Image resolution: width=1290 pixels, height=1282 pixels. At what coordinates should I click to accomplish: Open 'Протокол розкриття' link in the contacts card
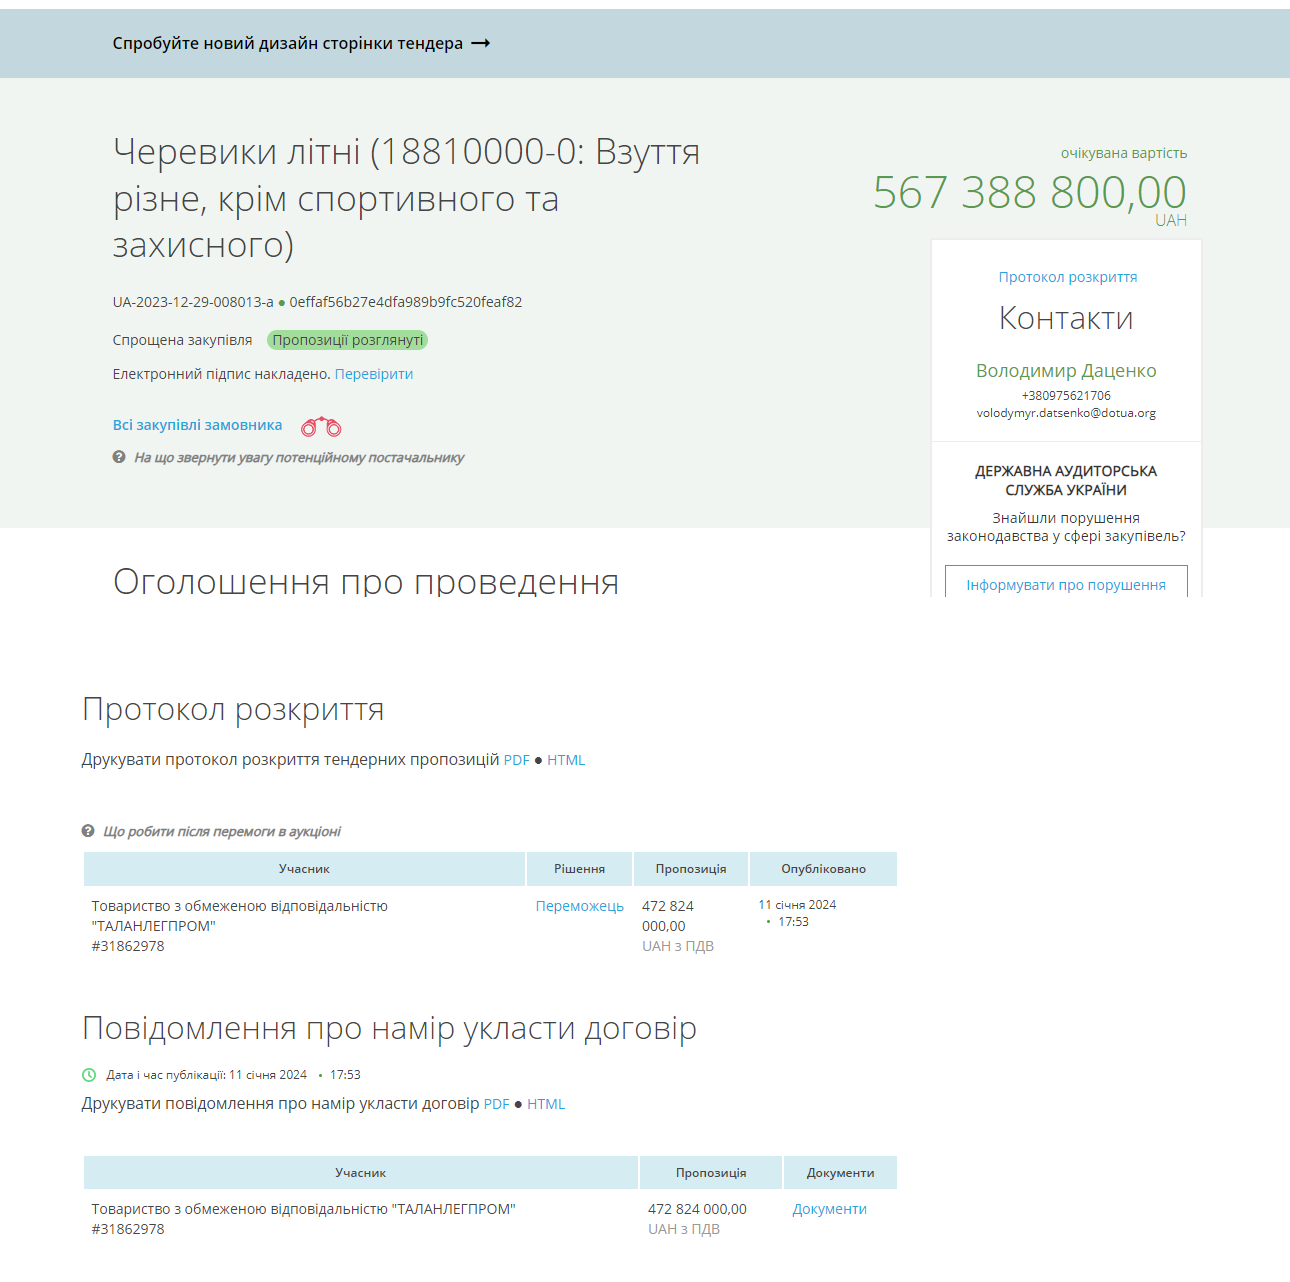[1067, 277]
